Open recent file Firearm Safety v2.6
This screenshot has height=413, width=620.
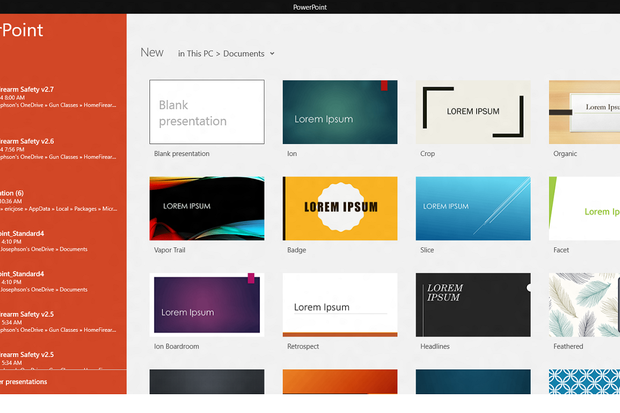point(59,149)
